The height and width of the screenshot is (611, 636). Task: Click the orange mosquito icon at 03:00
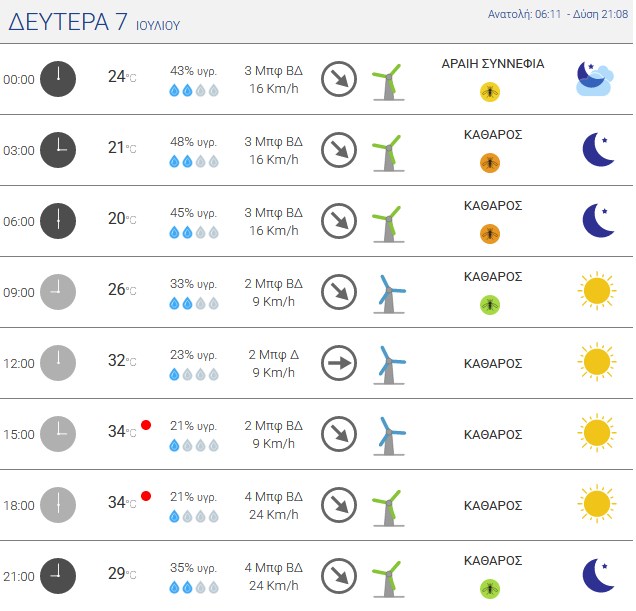[x=490, y=163]
